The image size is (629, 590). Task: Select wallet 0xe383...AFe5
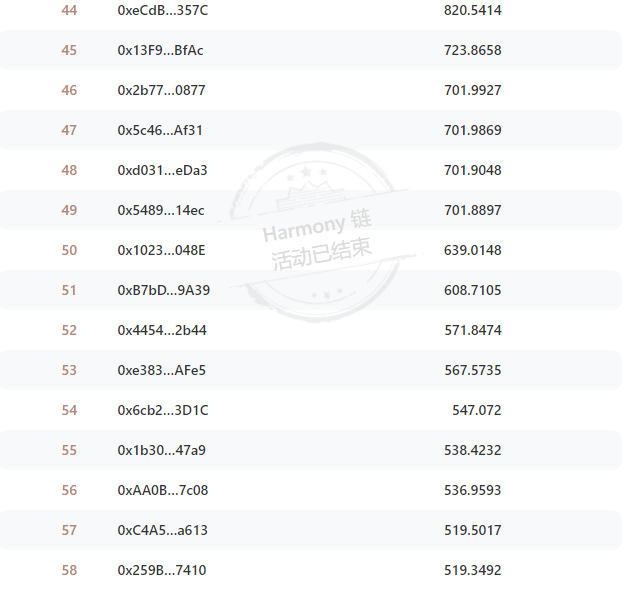(x=162, y=370)
